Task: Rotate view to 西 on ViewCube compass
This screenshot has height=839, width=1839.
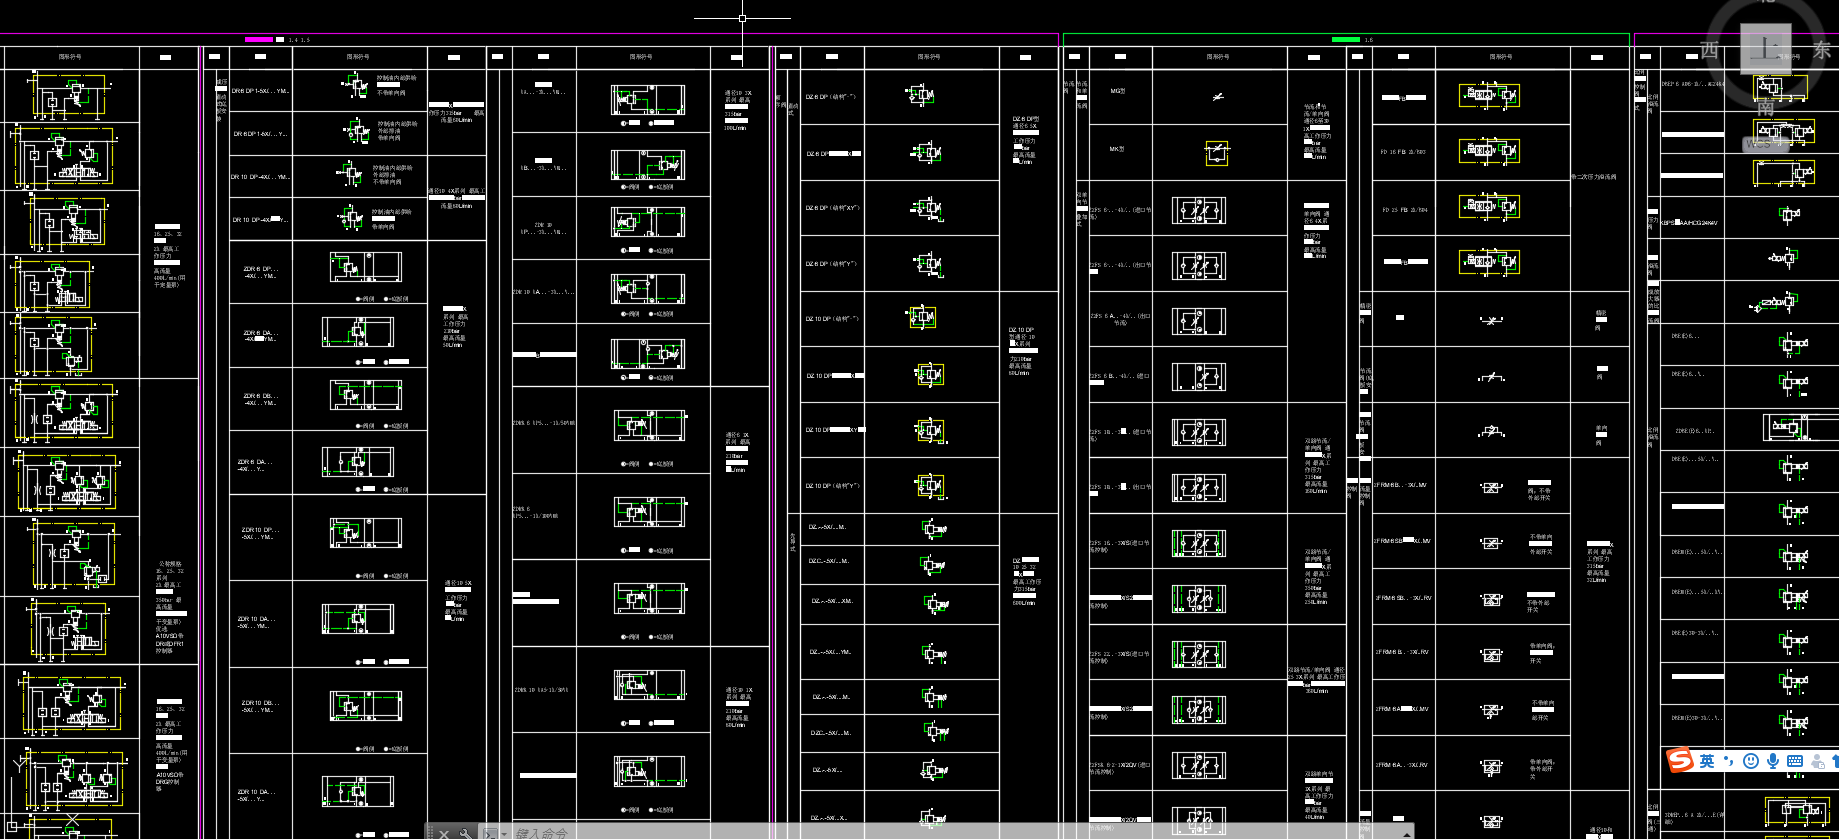Action: click(x=1710, y=50)
